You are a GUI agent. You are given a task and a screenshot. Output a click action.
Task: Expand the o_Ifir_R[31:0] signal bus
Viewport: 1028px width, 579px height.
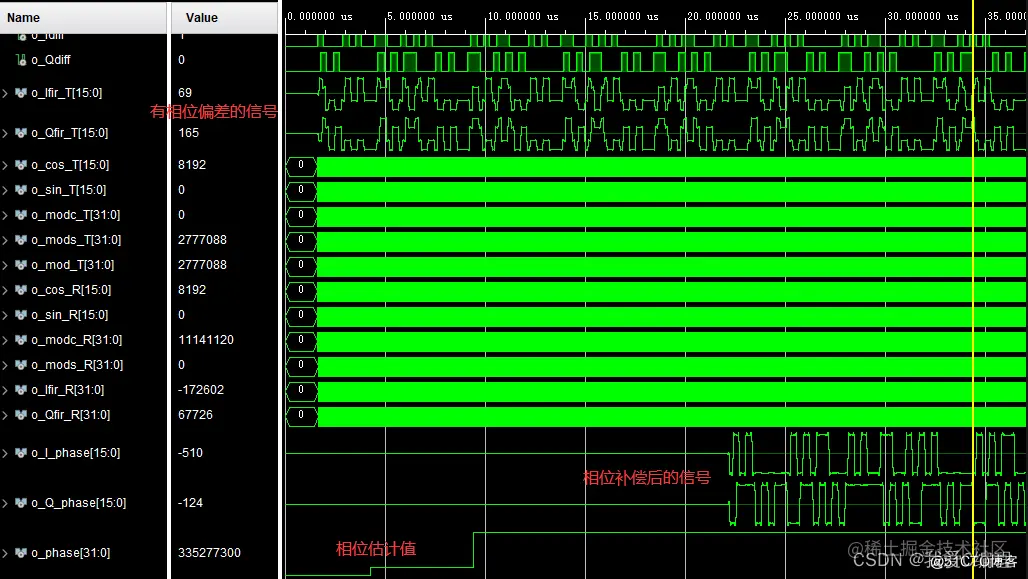pyautogui.click(x=5, y=390)
